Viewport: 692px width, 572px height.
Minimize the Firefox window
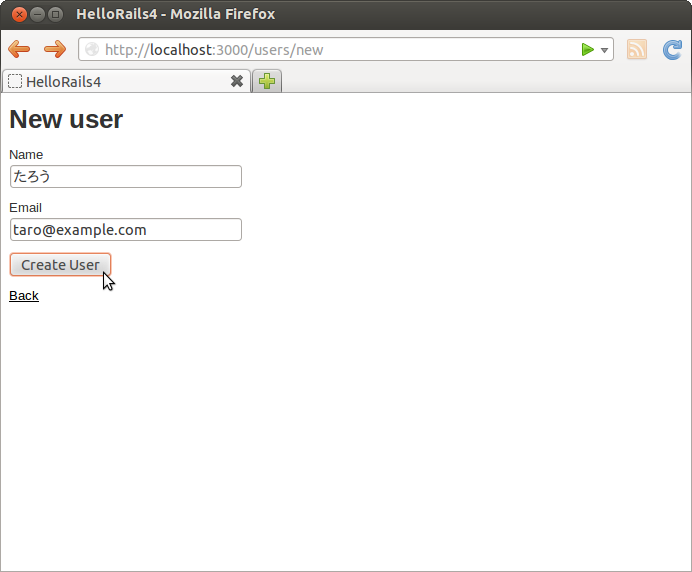point(37,14)
